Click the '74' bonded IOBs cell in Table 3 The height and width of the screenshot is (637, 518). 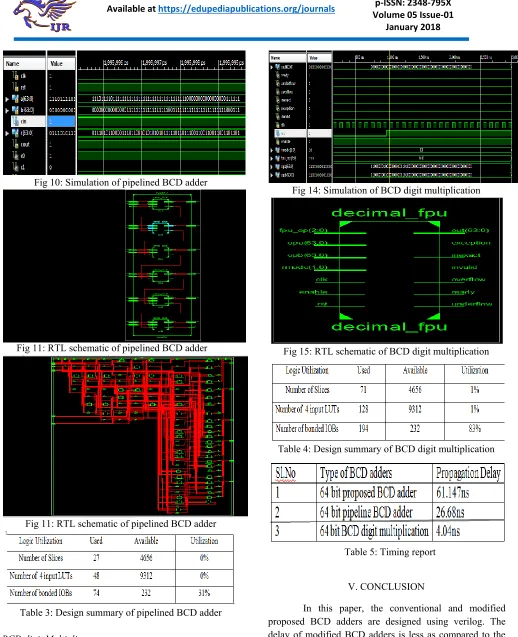pyautogui.click(x=96, y=593)
